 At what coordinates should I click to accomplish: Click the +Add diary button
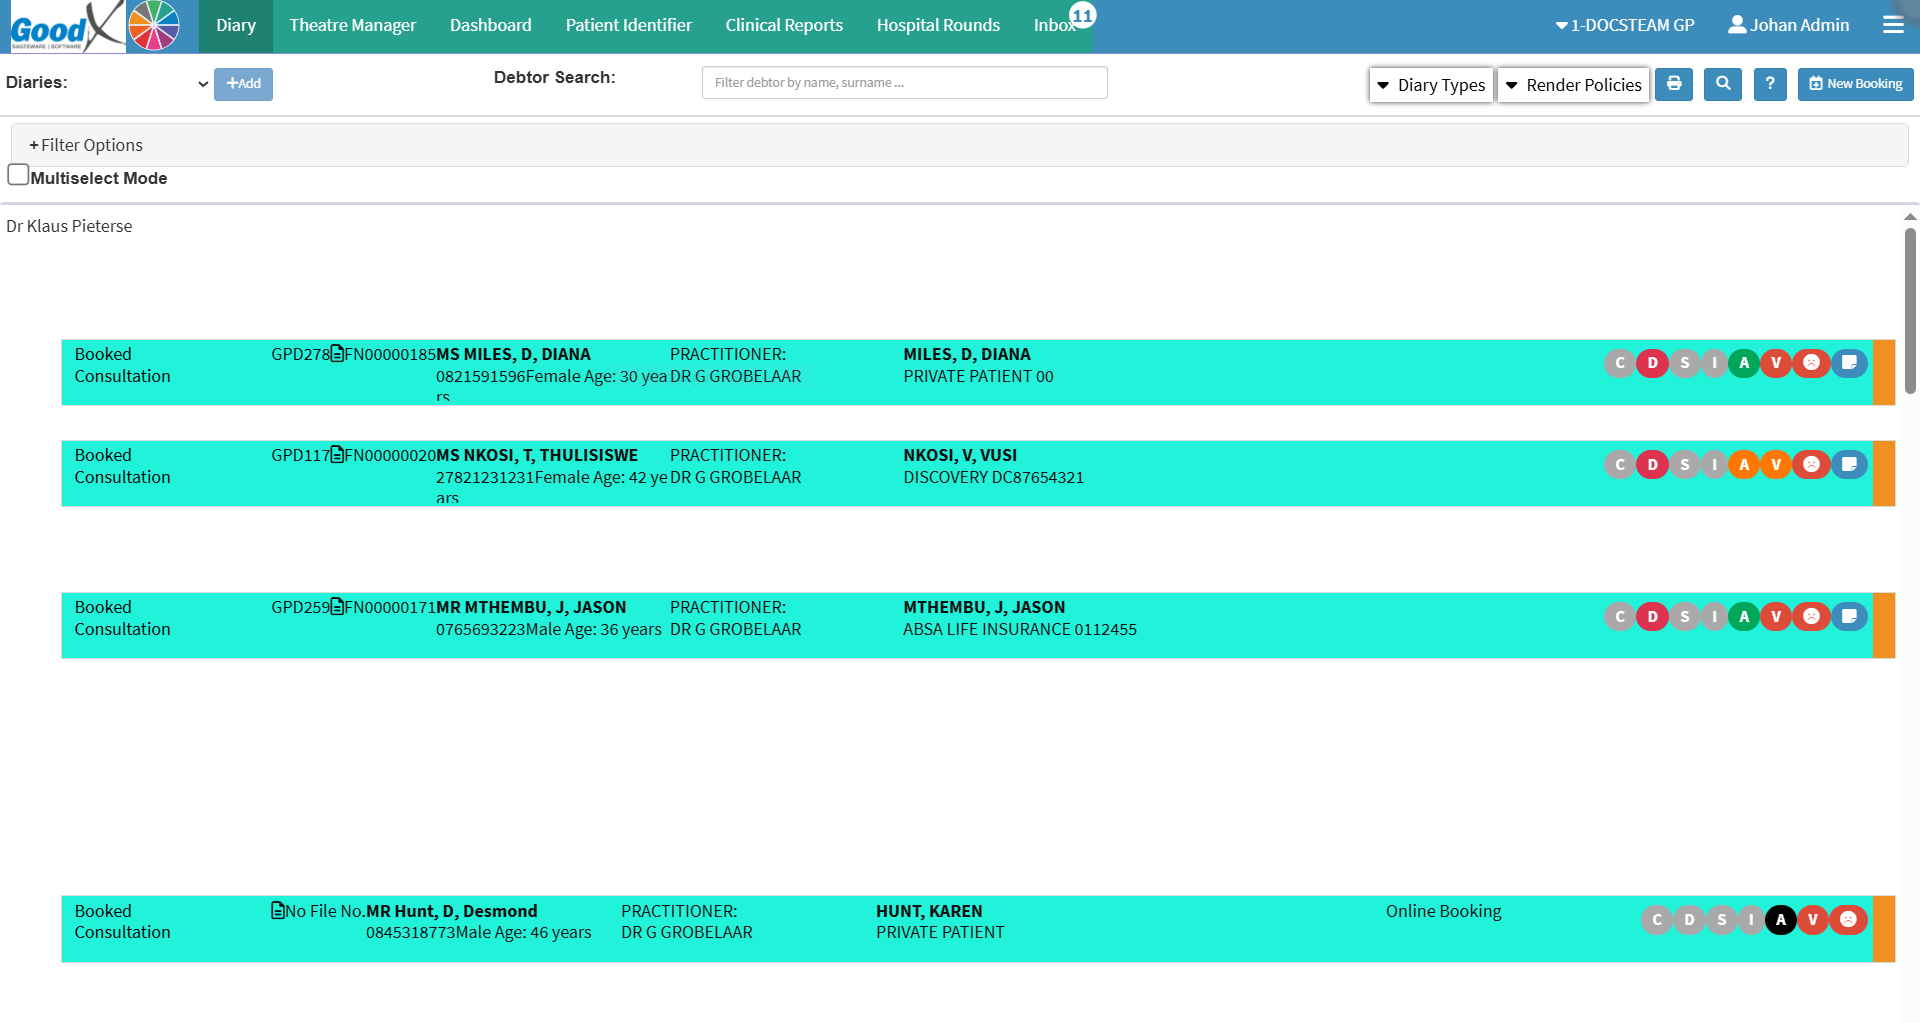point(243,84)
